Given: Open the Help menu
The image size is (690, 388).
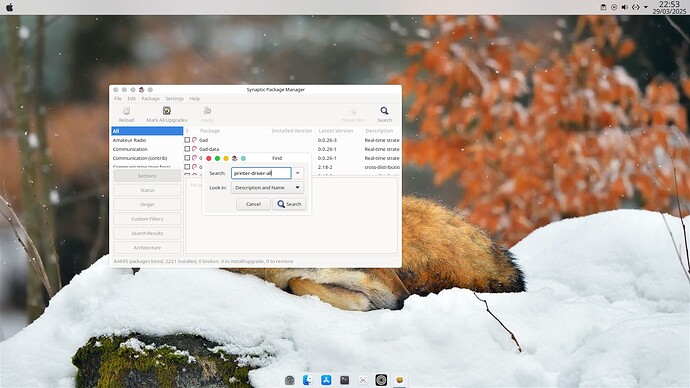Looking at the screenshot, I should [x=195, y=99].
